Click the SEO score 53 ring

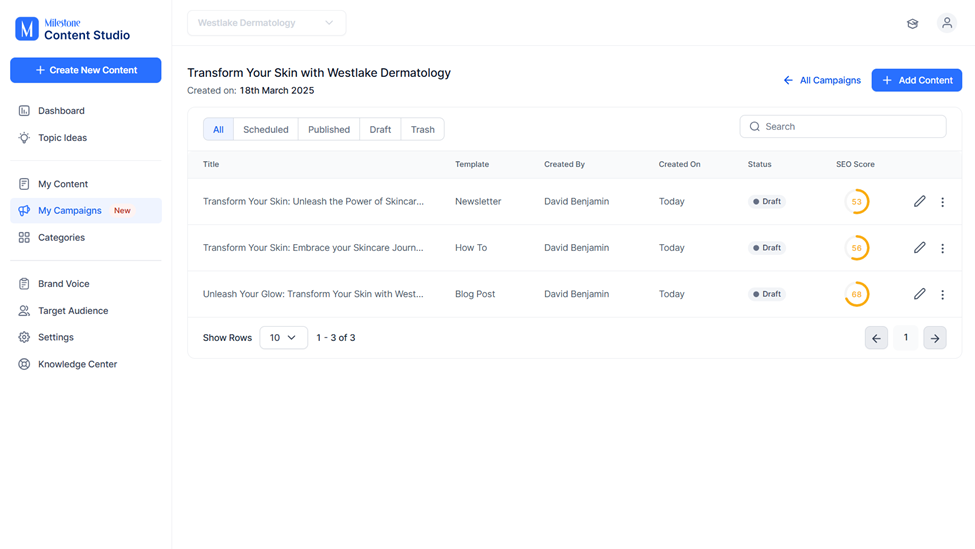(x=856, y=201)
